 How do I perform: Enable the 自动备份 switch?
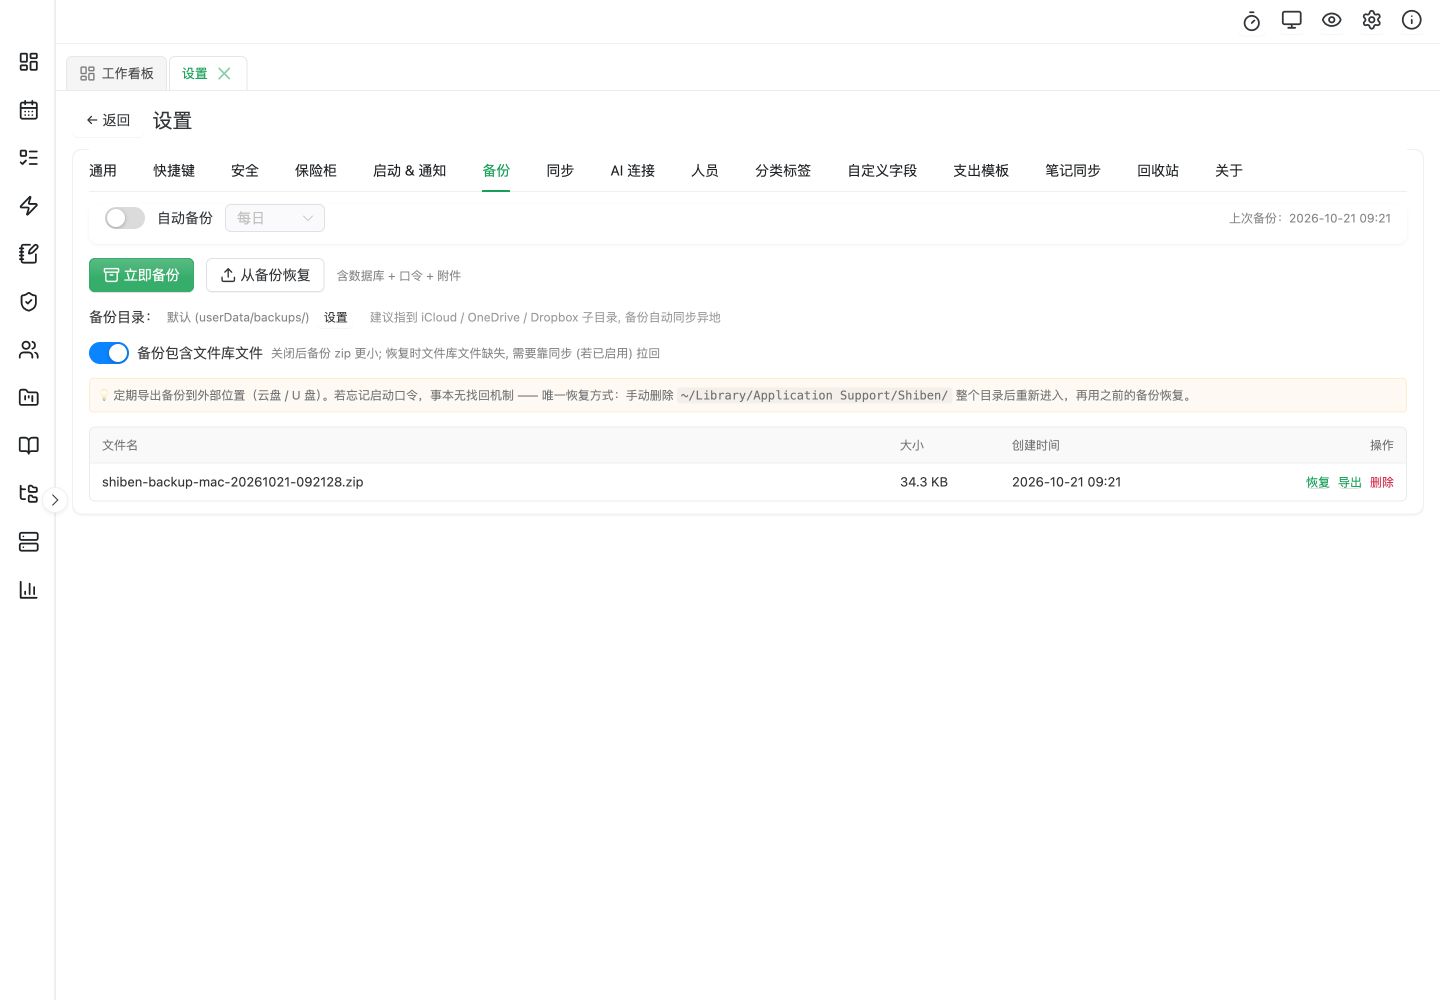125,218
